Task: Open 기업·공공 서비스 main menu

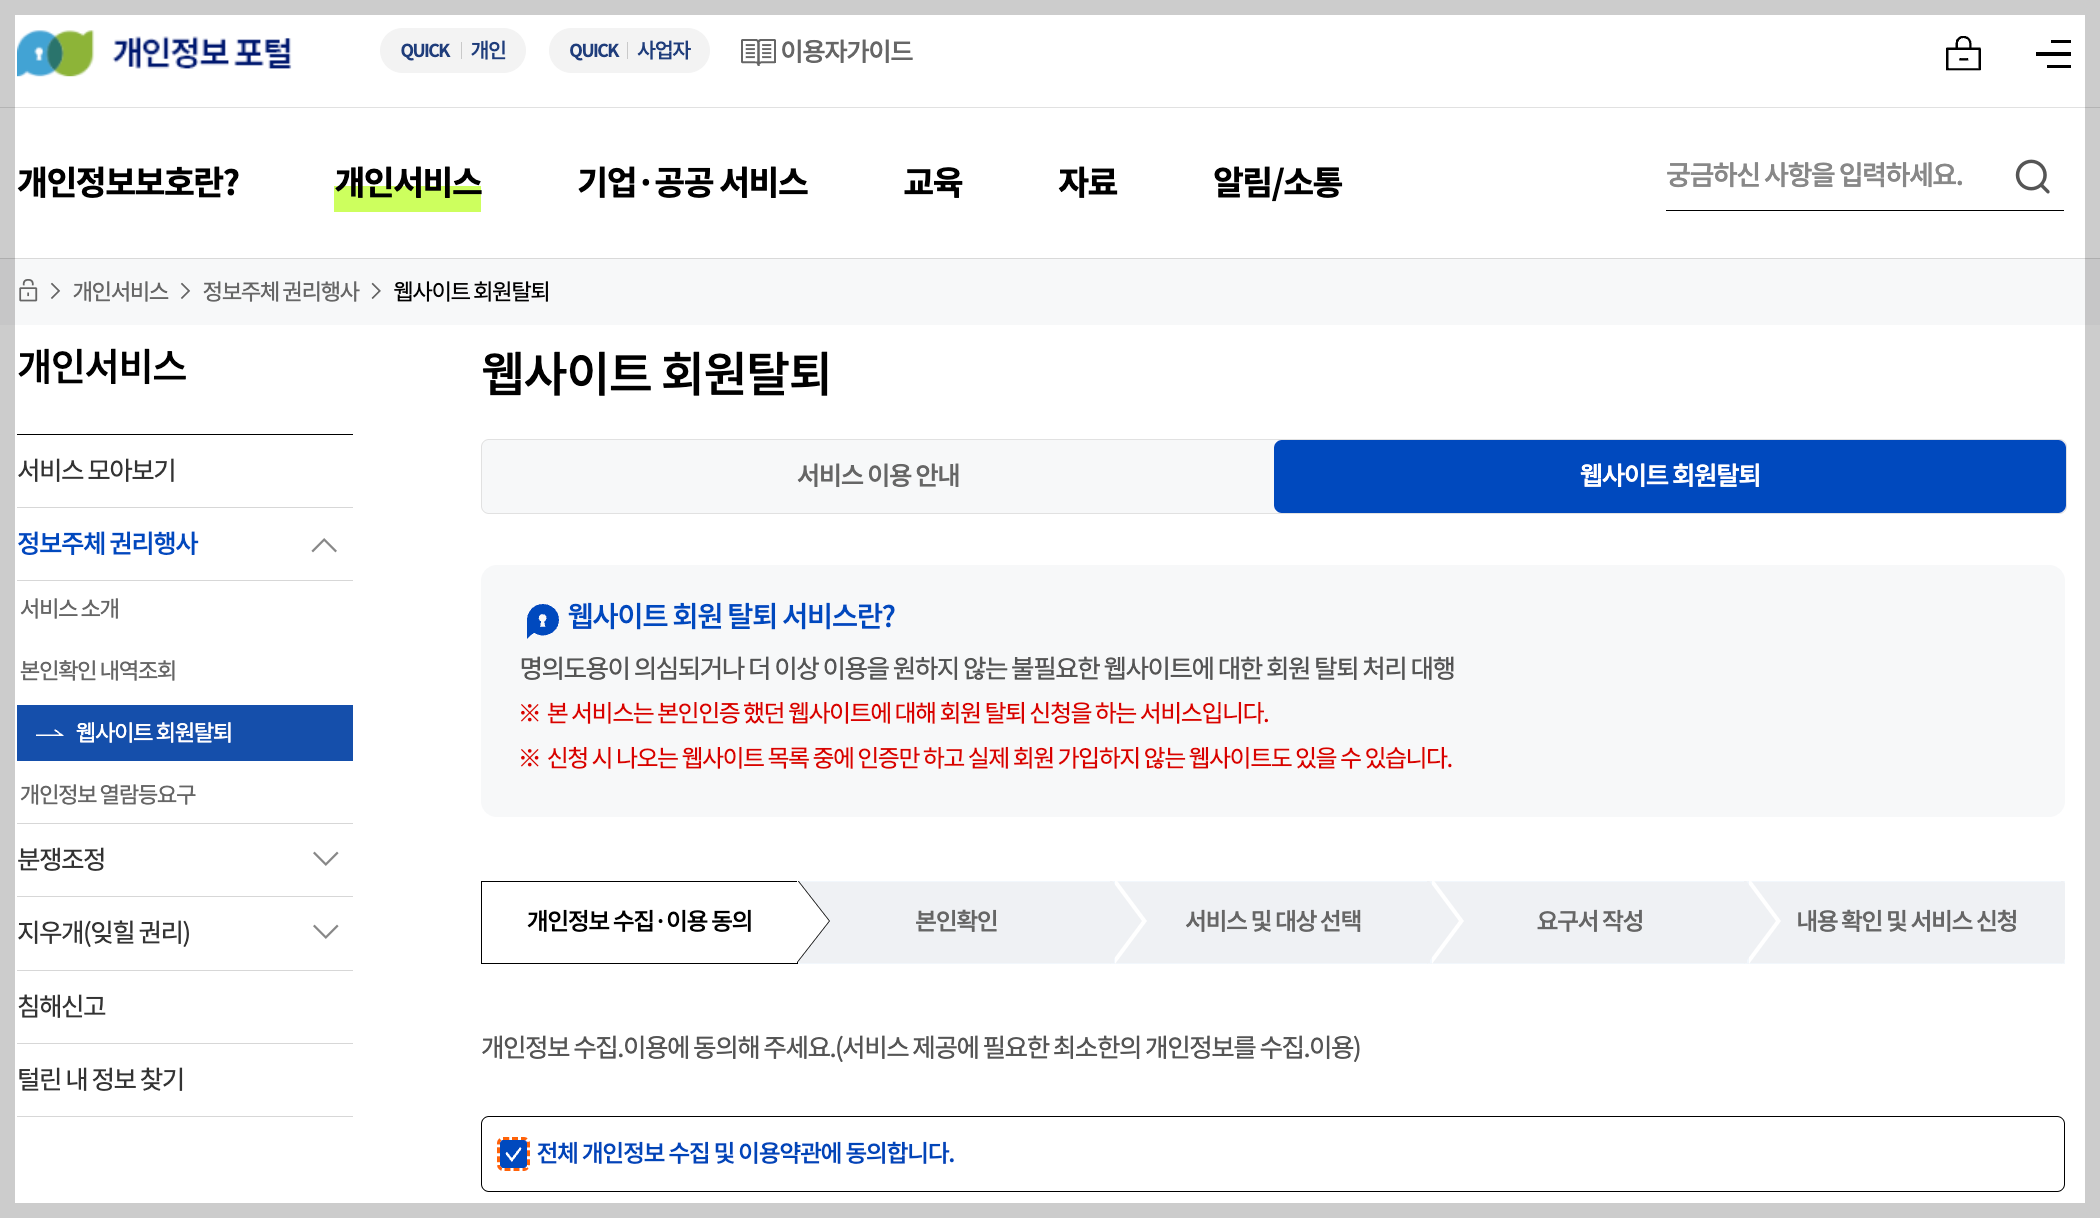Action: coord(692,182)
